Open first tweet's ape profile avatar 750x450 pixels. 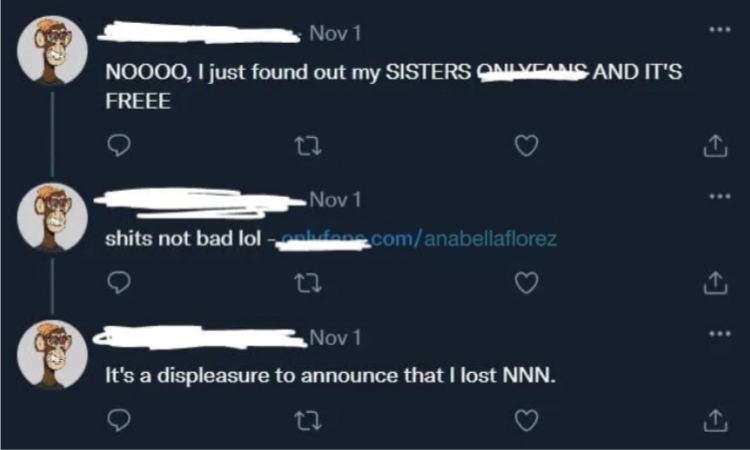pos(53,51)
